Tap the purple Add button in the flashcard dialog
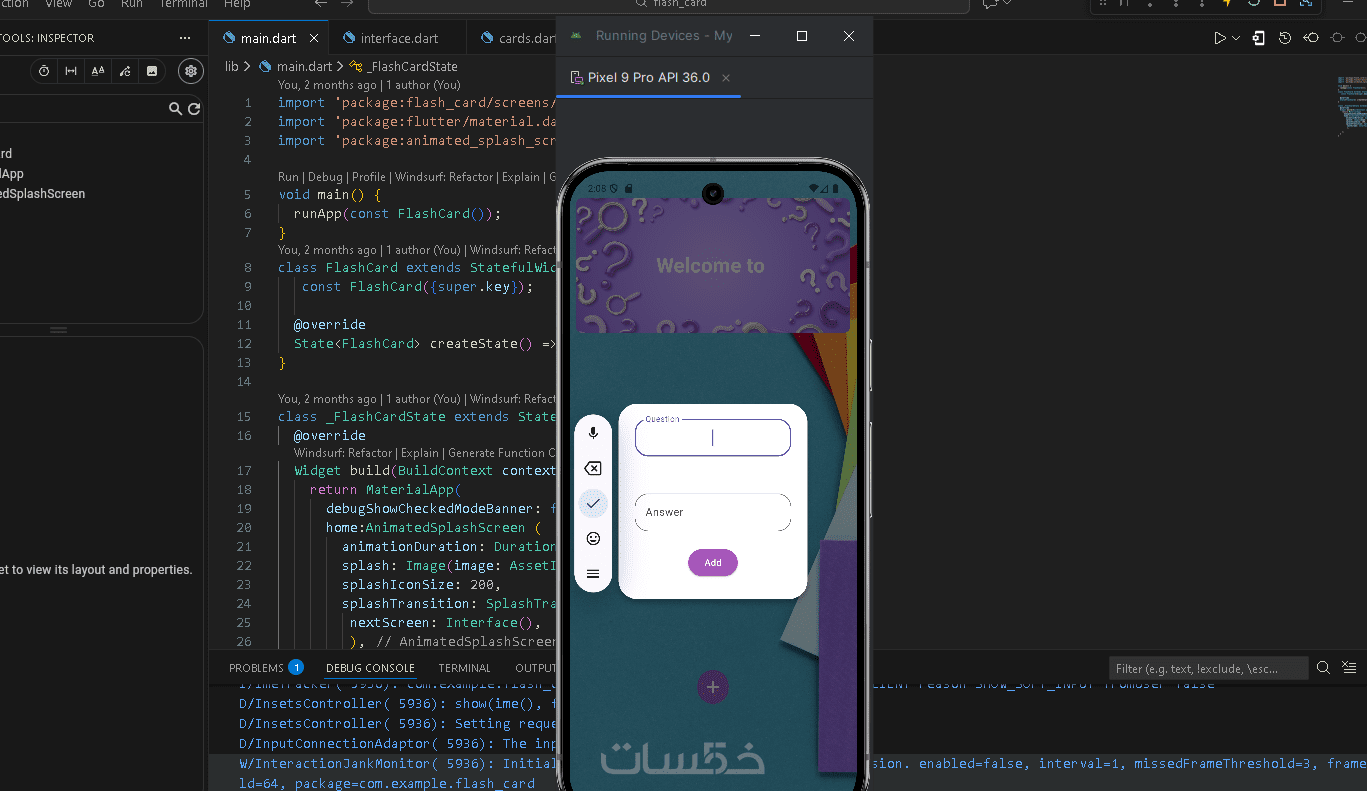The height and width of the screenshot is (791, 1367). point(713,563)
